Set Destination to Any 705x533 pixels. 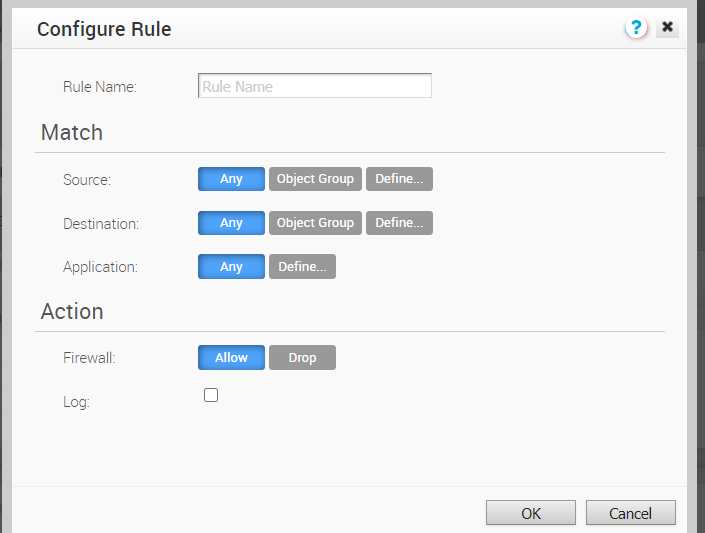point(231,223)
